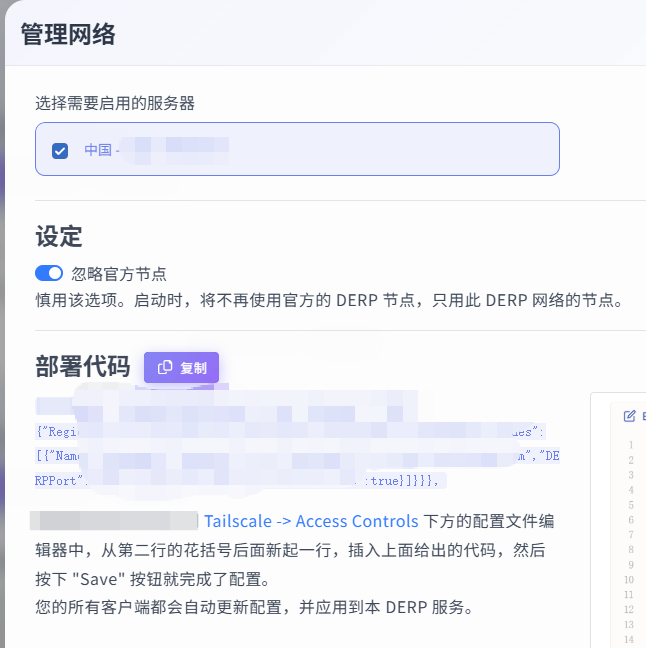Click the edit pencil icon on right panel
This screenshot has height=648, width=646.
[x=629, y=416]
